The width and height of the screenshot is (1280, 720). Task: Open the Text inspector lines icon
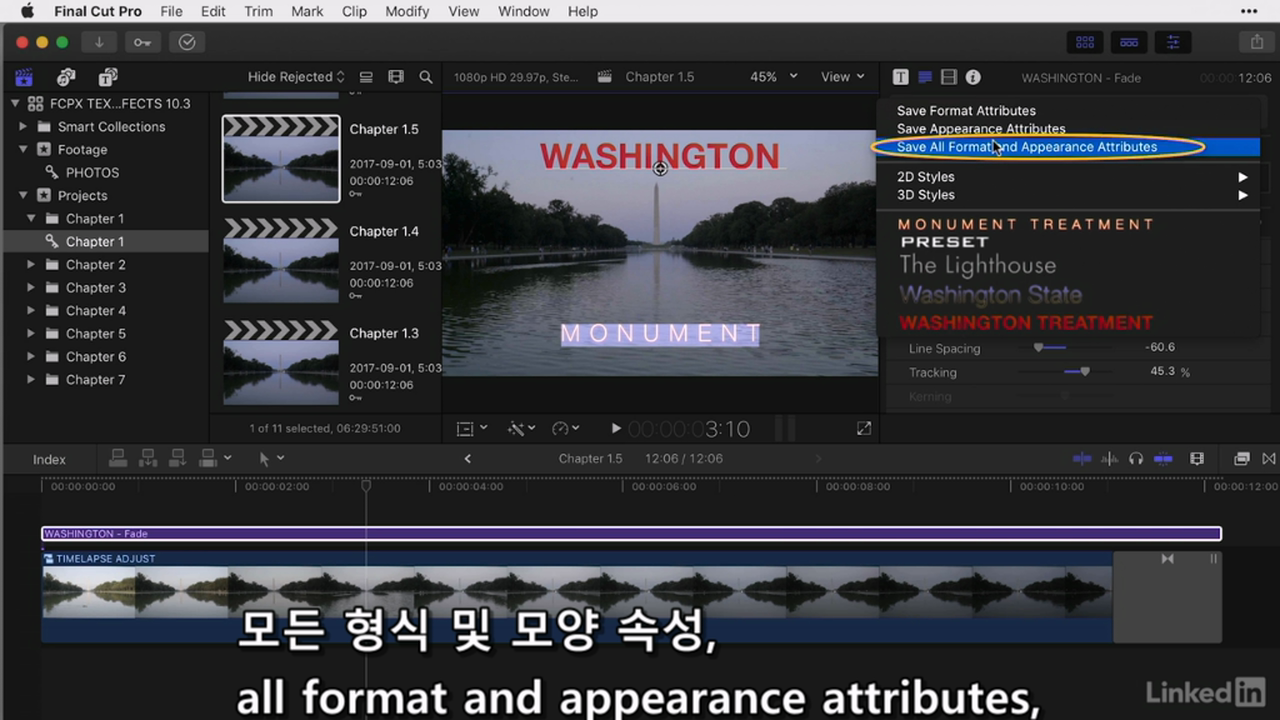click(925, 77)
